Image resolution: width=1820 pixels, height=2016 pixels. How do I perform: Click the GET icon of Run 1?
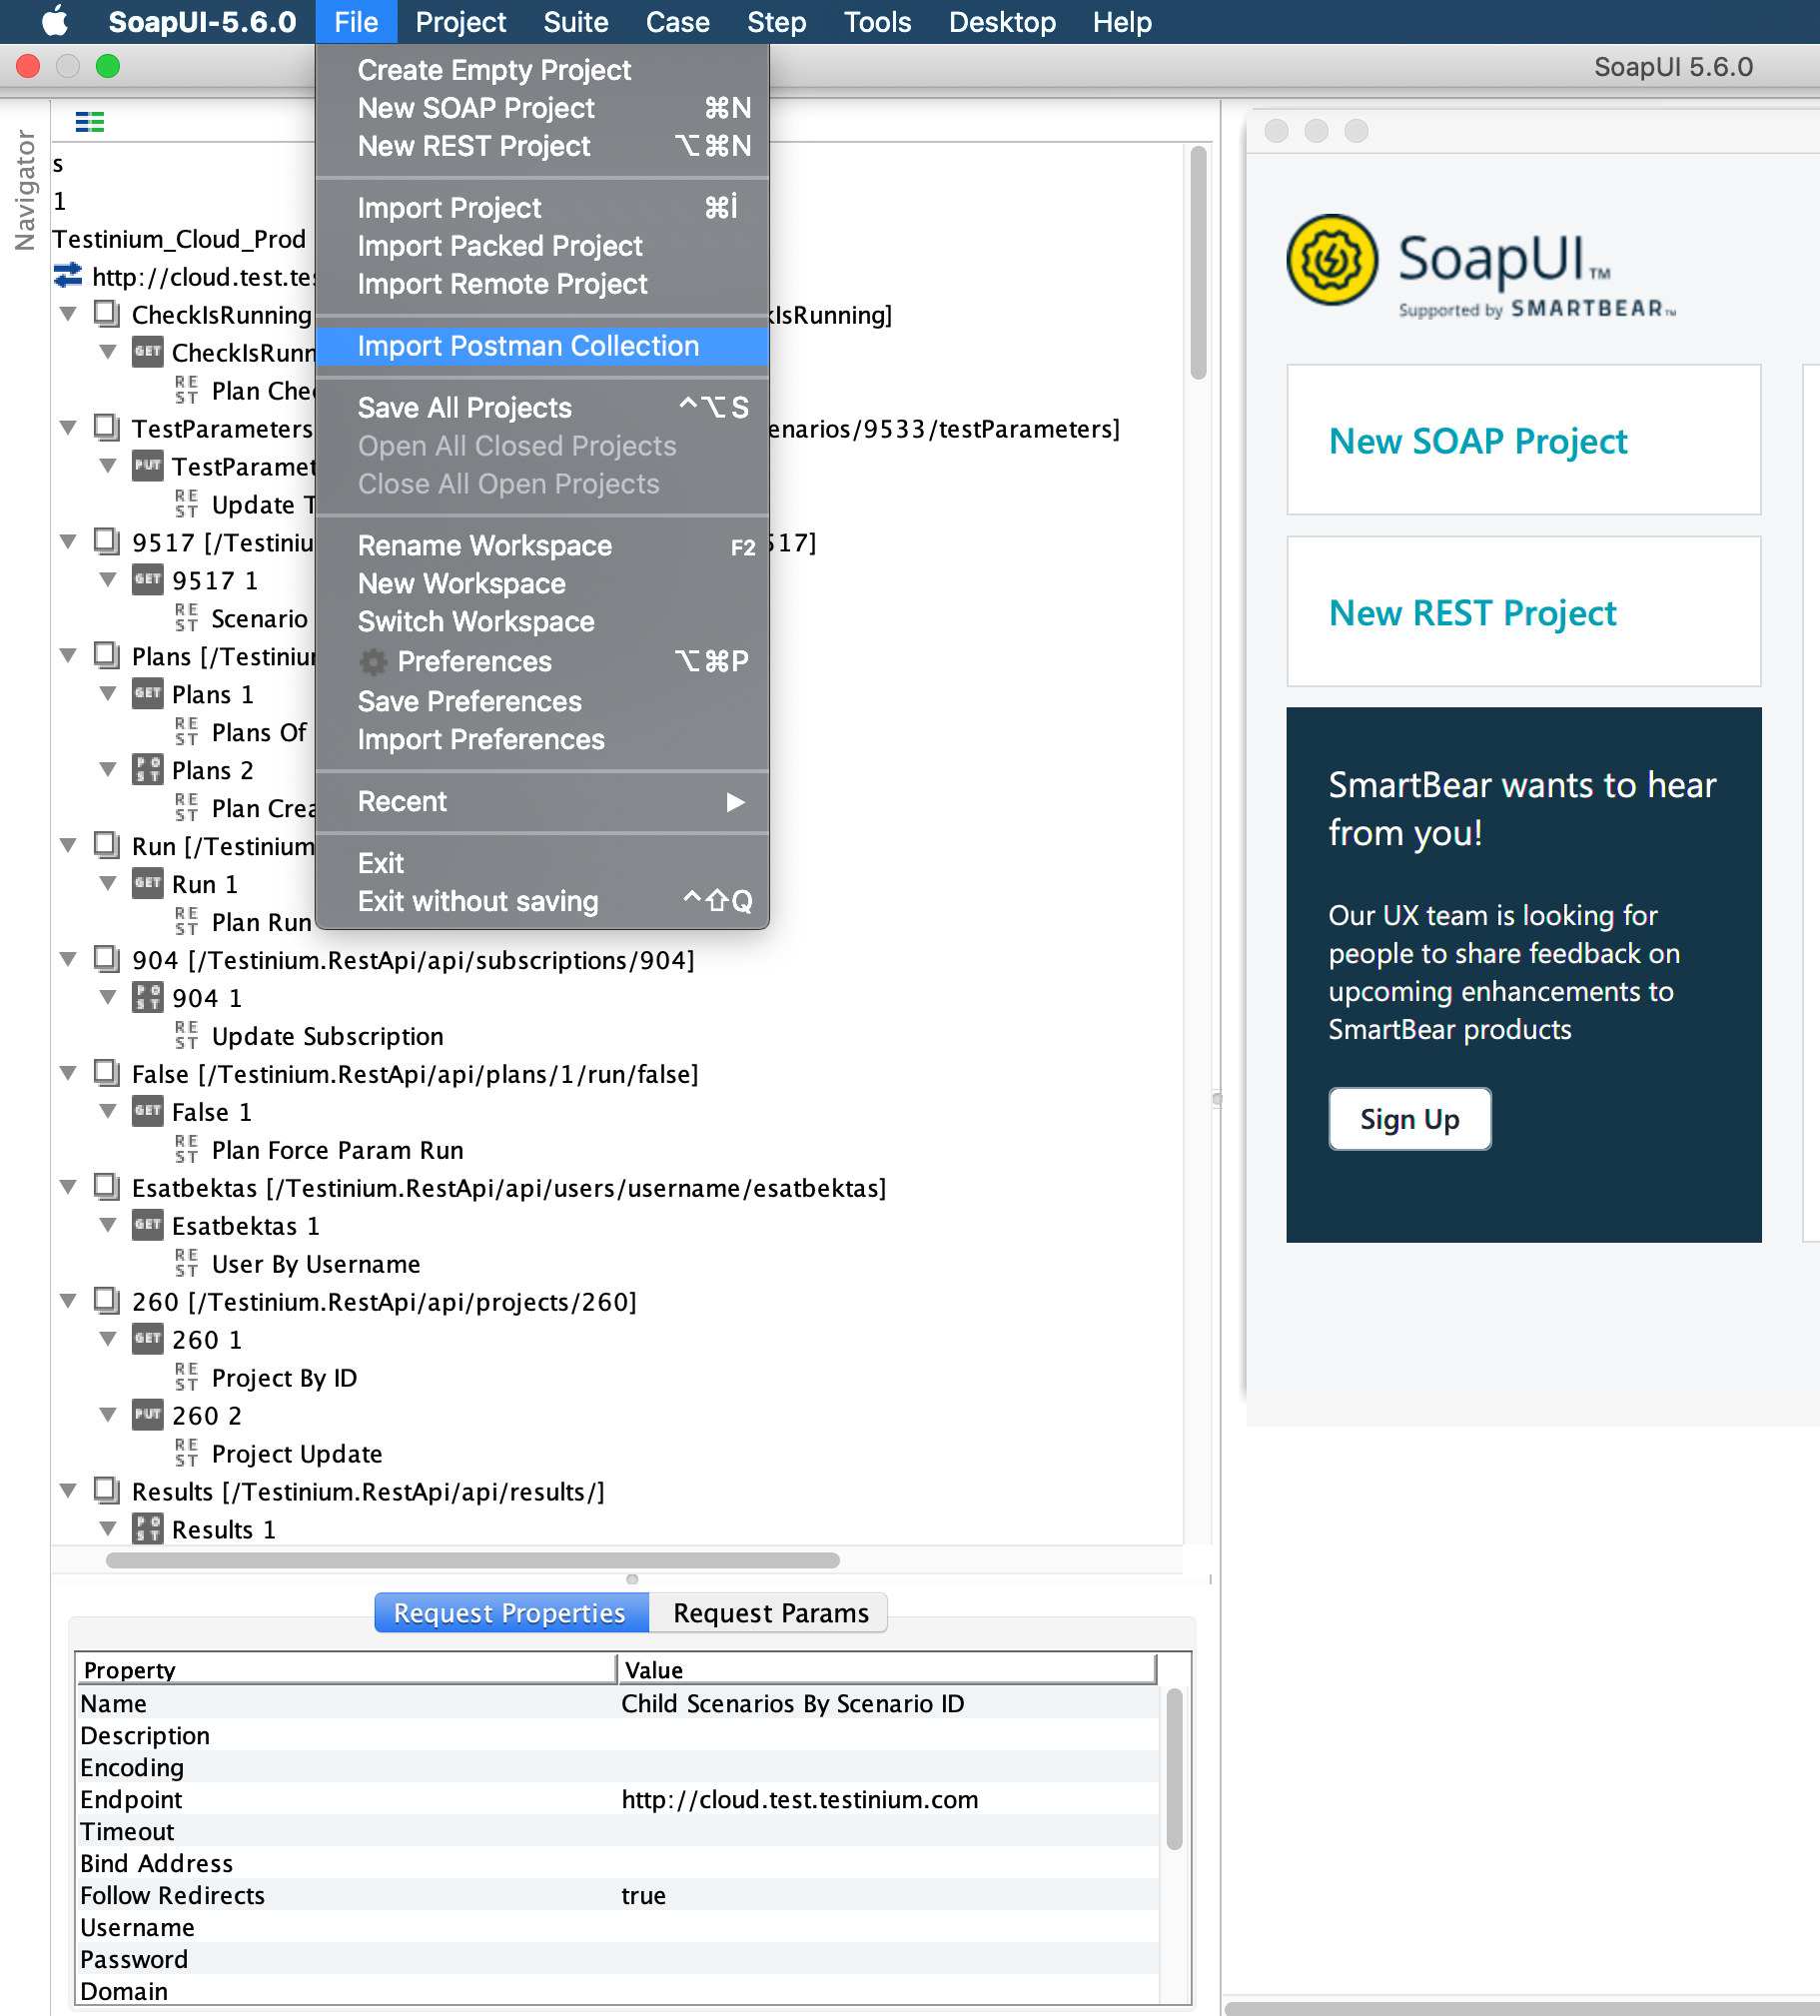coord(148,883)
